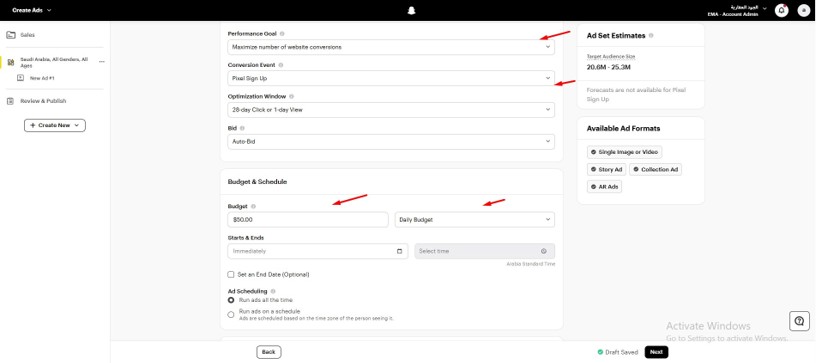Expand the account switcher chevron
816x363 pixels.
coord(764,8)
